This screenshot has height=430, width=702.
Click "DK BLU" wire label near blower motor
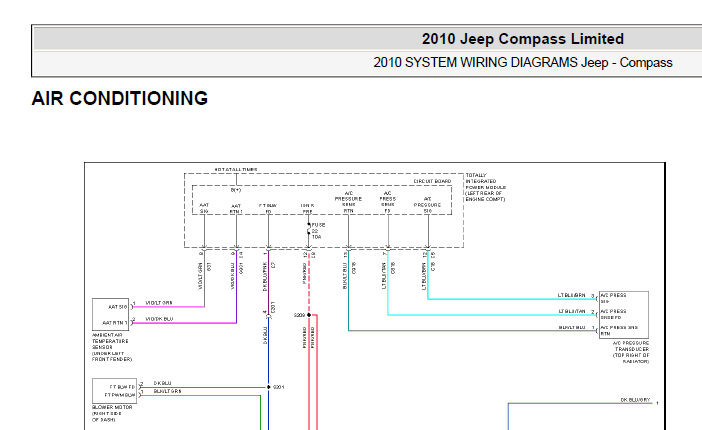163,383
